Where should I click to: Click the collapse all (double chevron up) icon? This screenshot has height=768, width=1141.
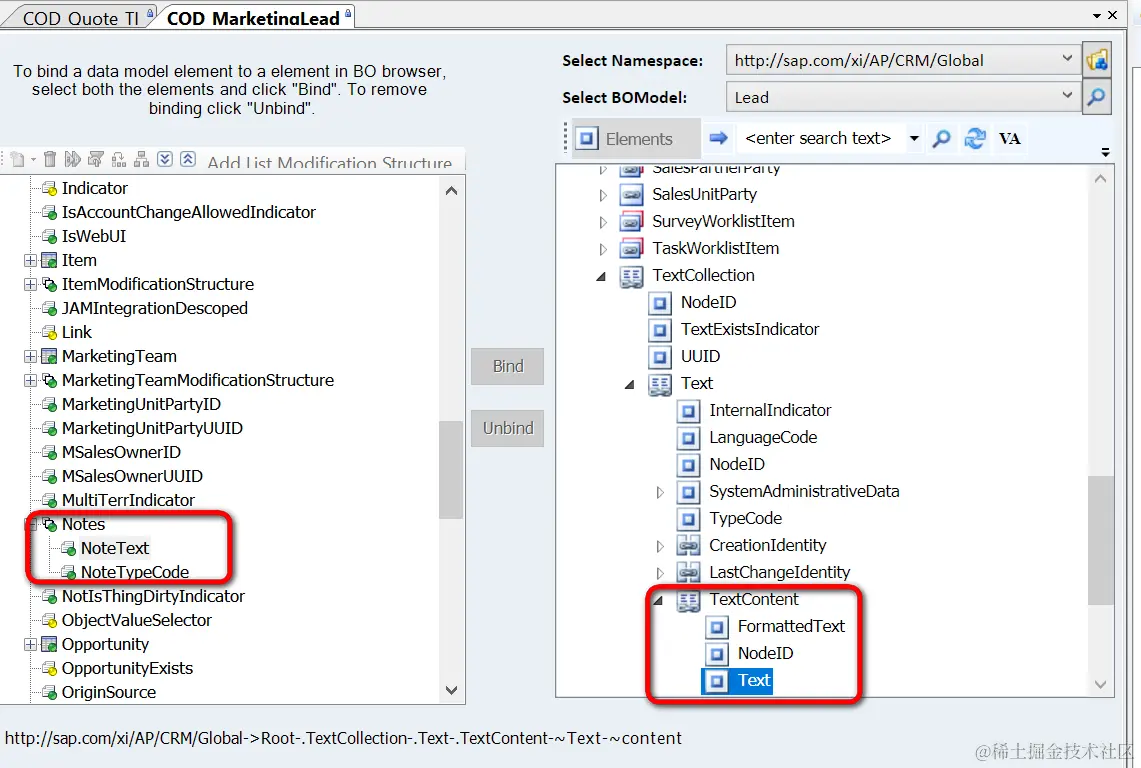click(188, 159)
